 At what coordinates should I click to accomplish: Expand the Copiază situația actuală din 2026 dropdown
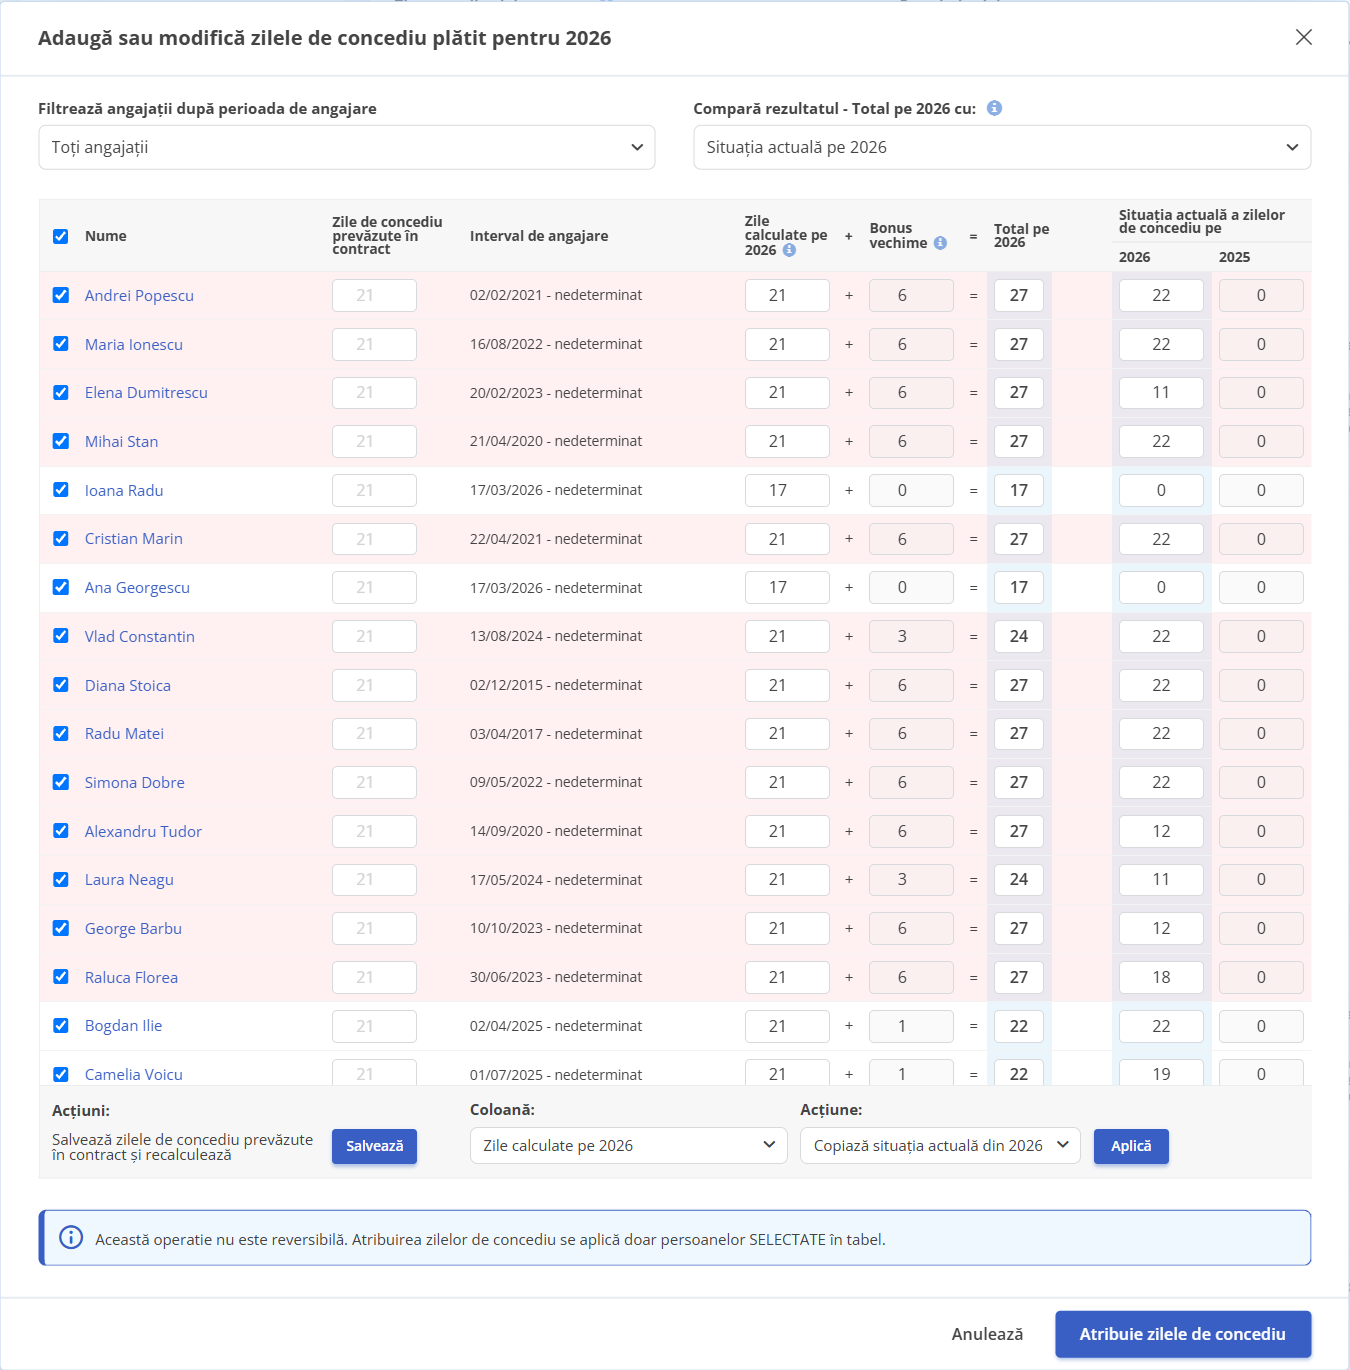[x=940, y=1146]
